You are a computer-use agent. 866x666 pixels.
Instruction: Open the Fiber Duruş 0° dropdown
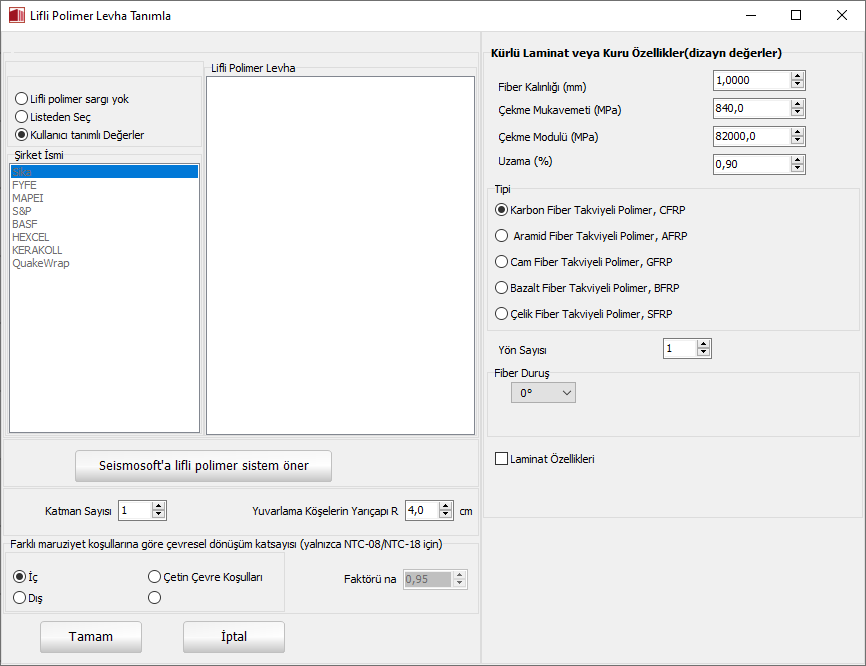click(544, 394)
